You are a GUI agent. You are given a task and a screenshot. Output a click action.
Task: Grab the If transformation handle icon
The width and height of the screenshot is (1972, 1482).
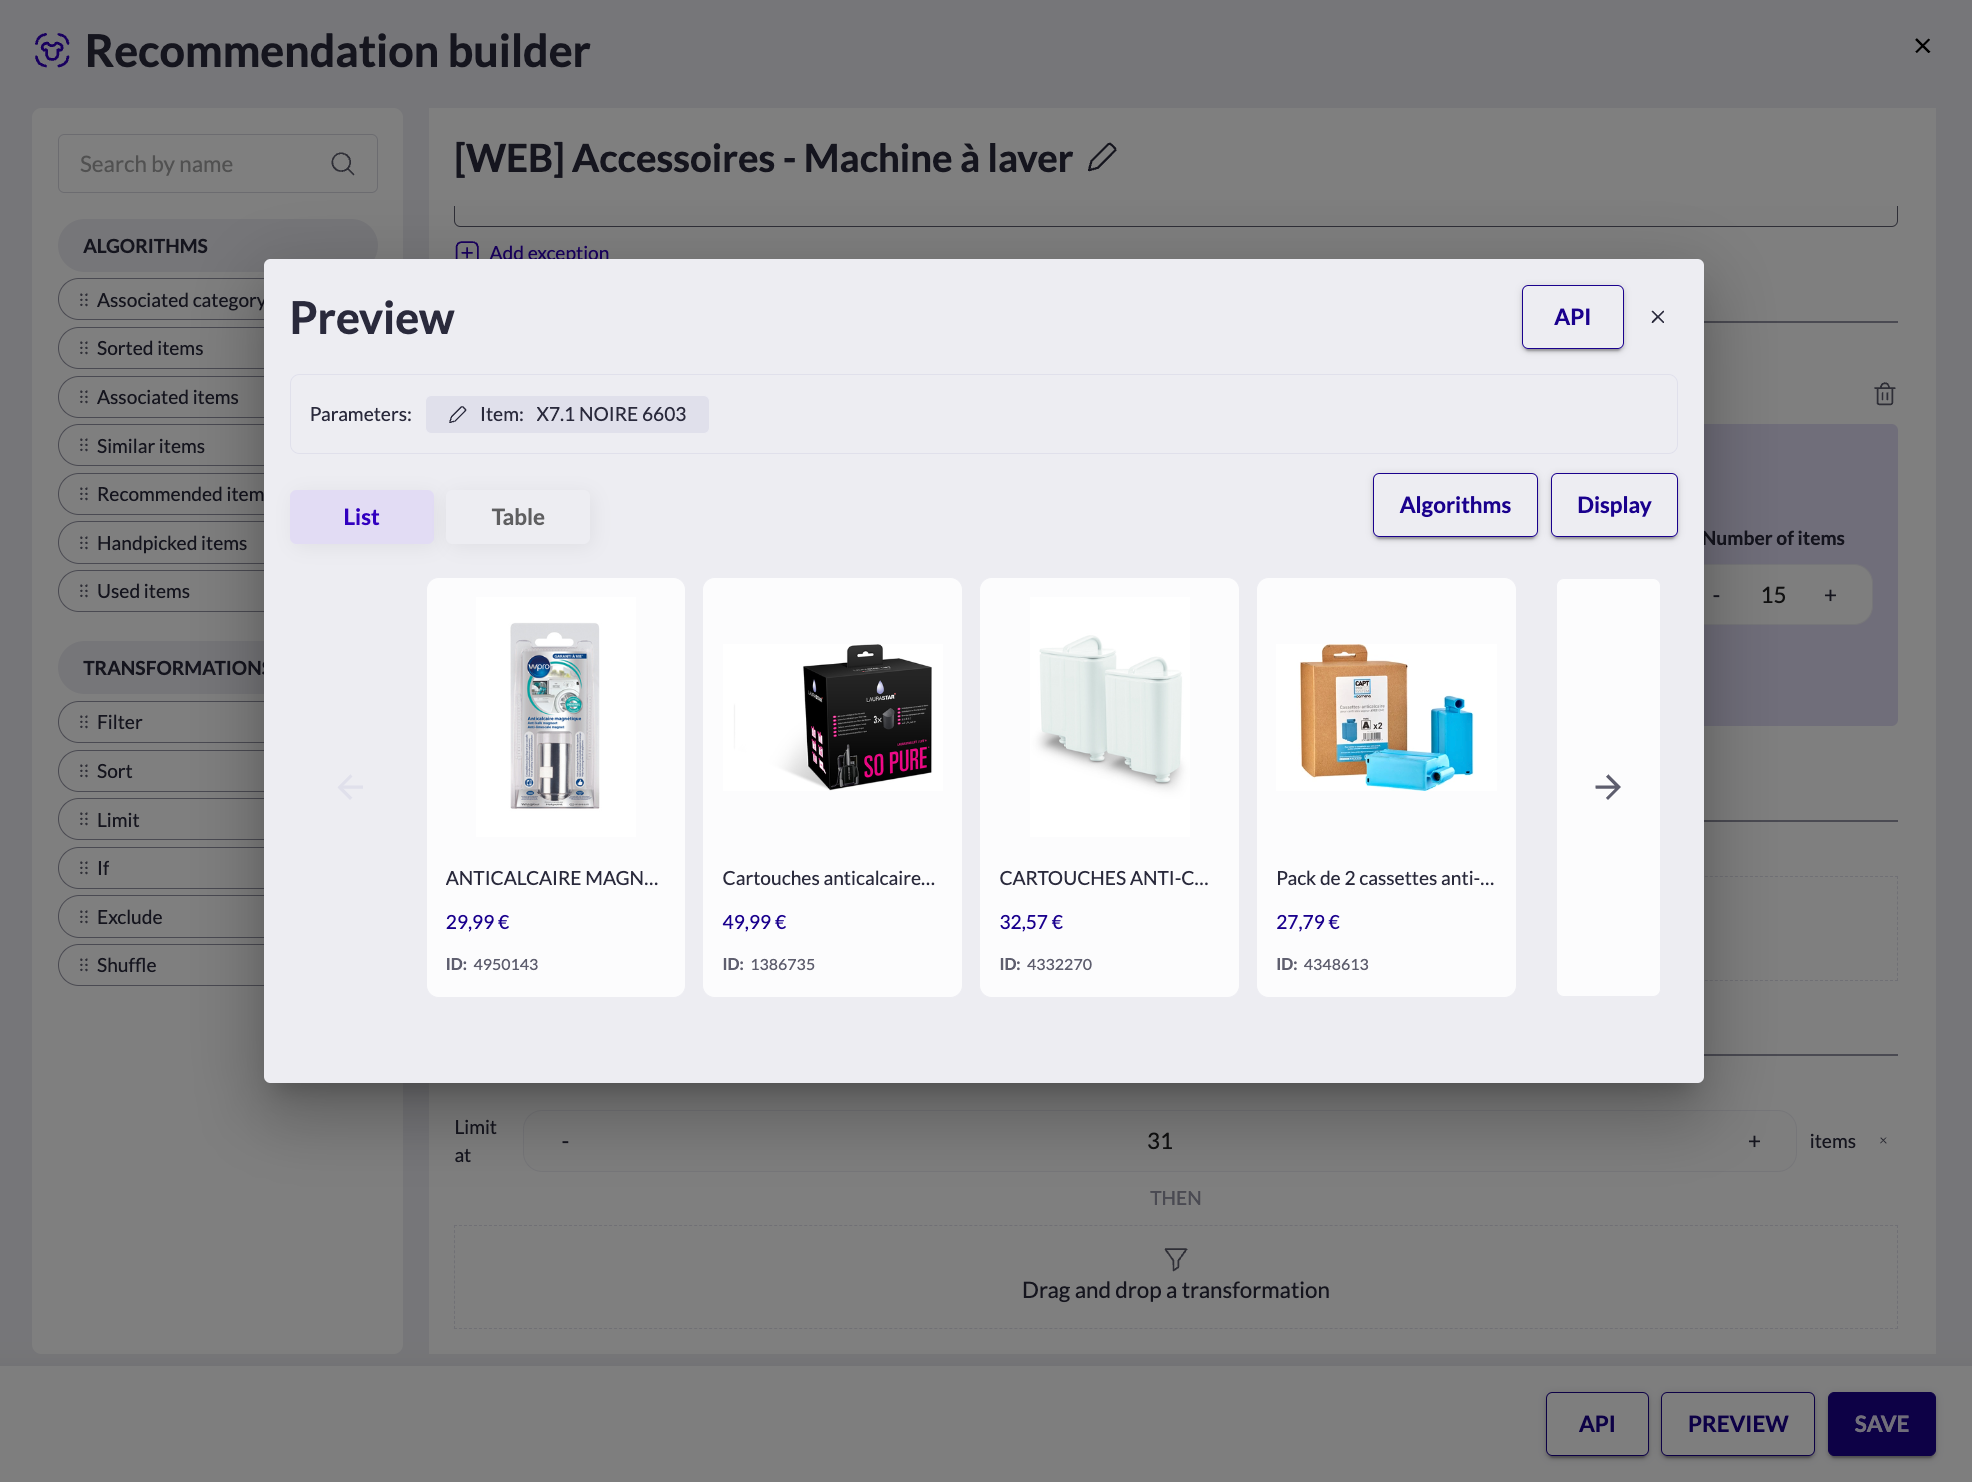click(x=84, y=868)
